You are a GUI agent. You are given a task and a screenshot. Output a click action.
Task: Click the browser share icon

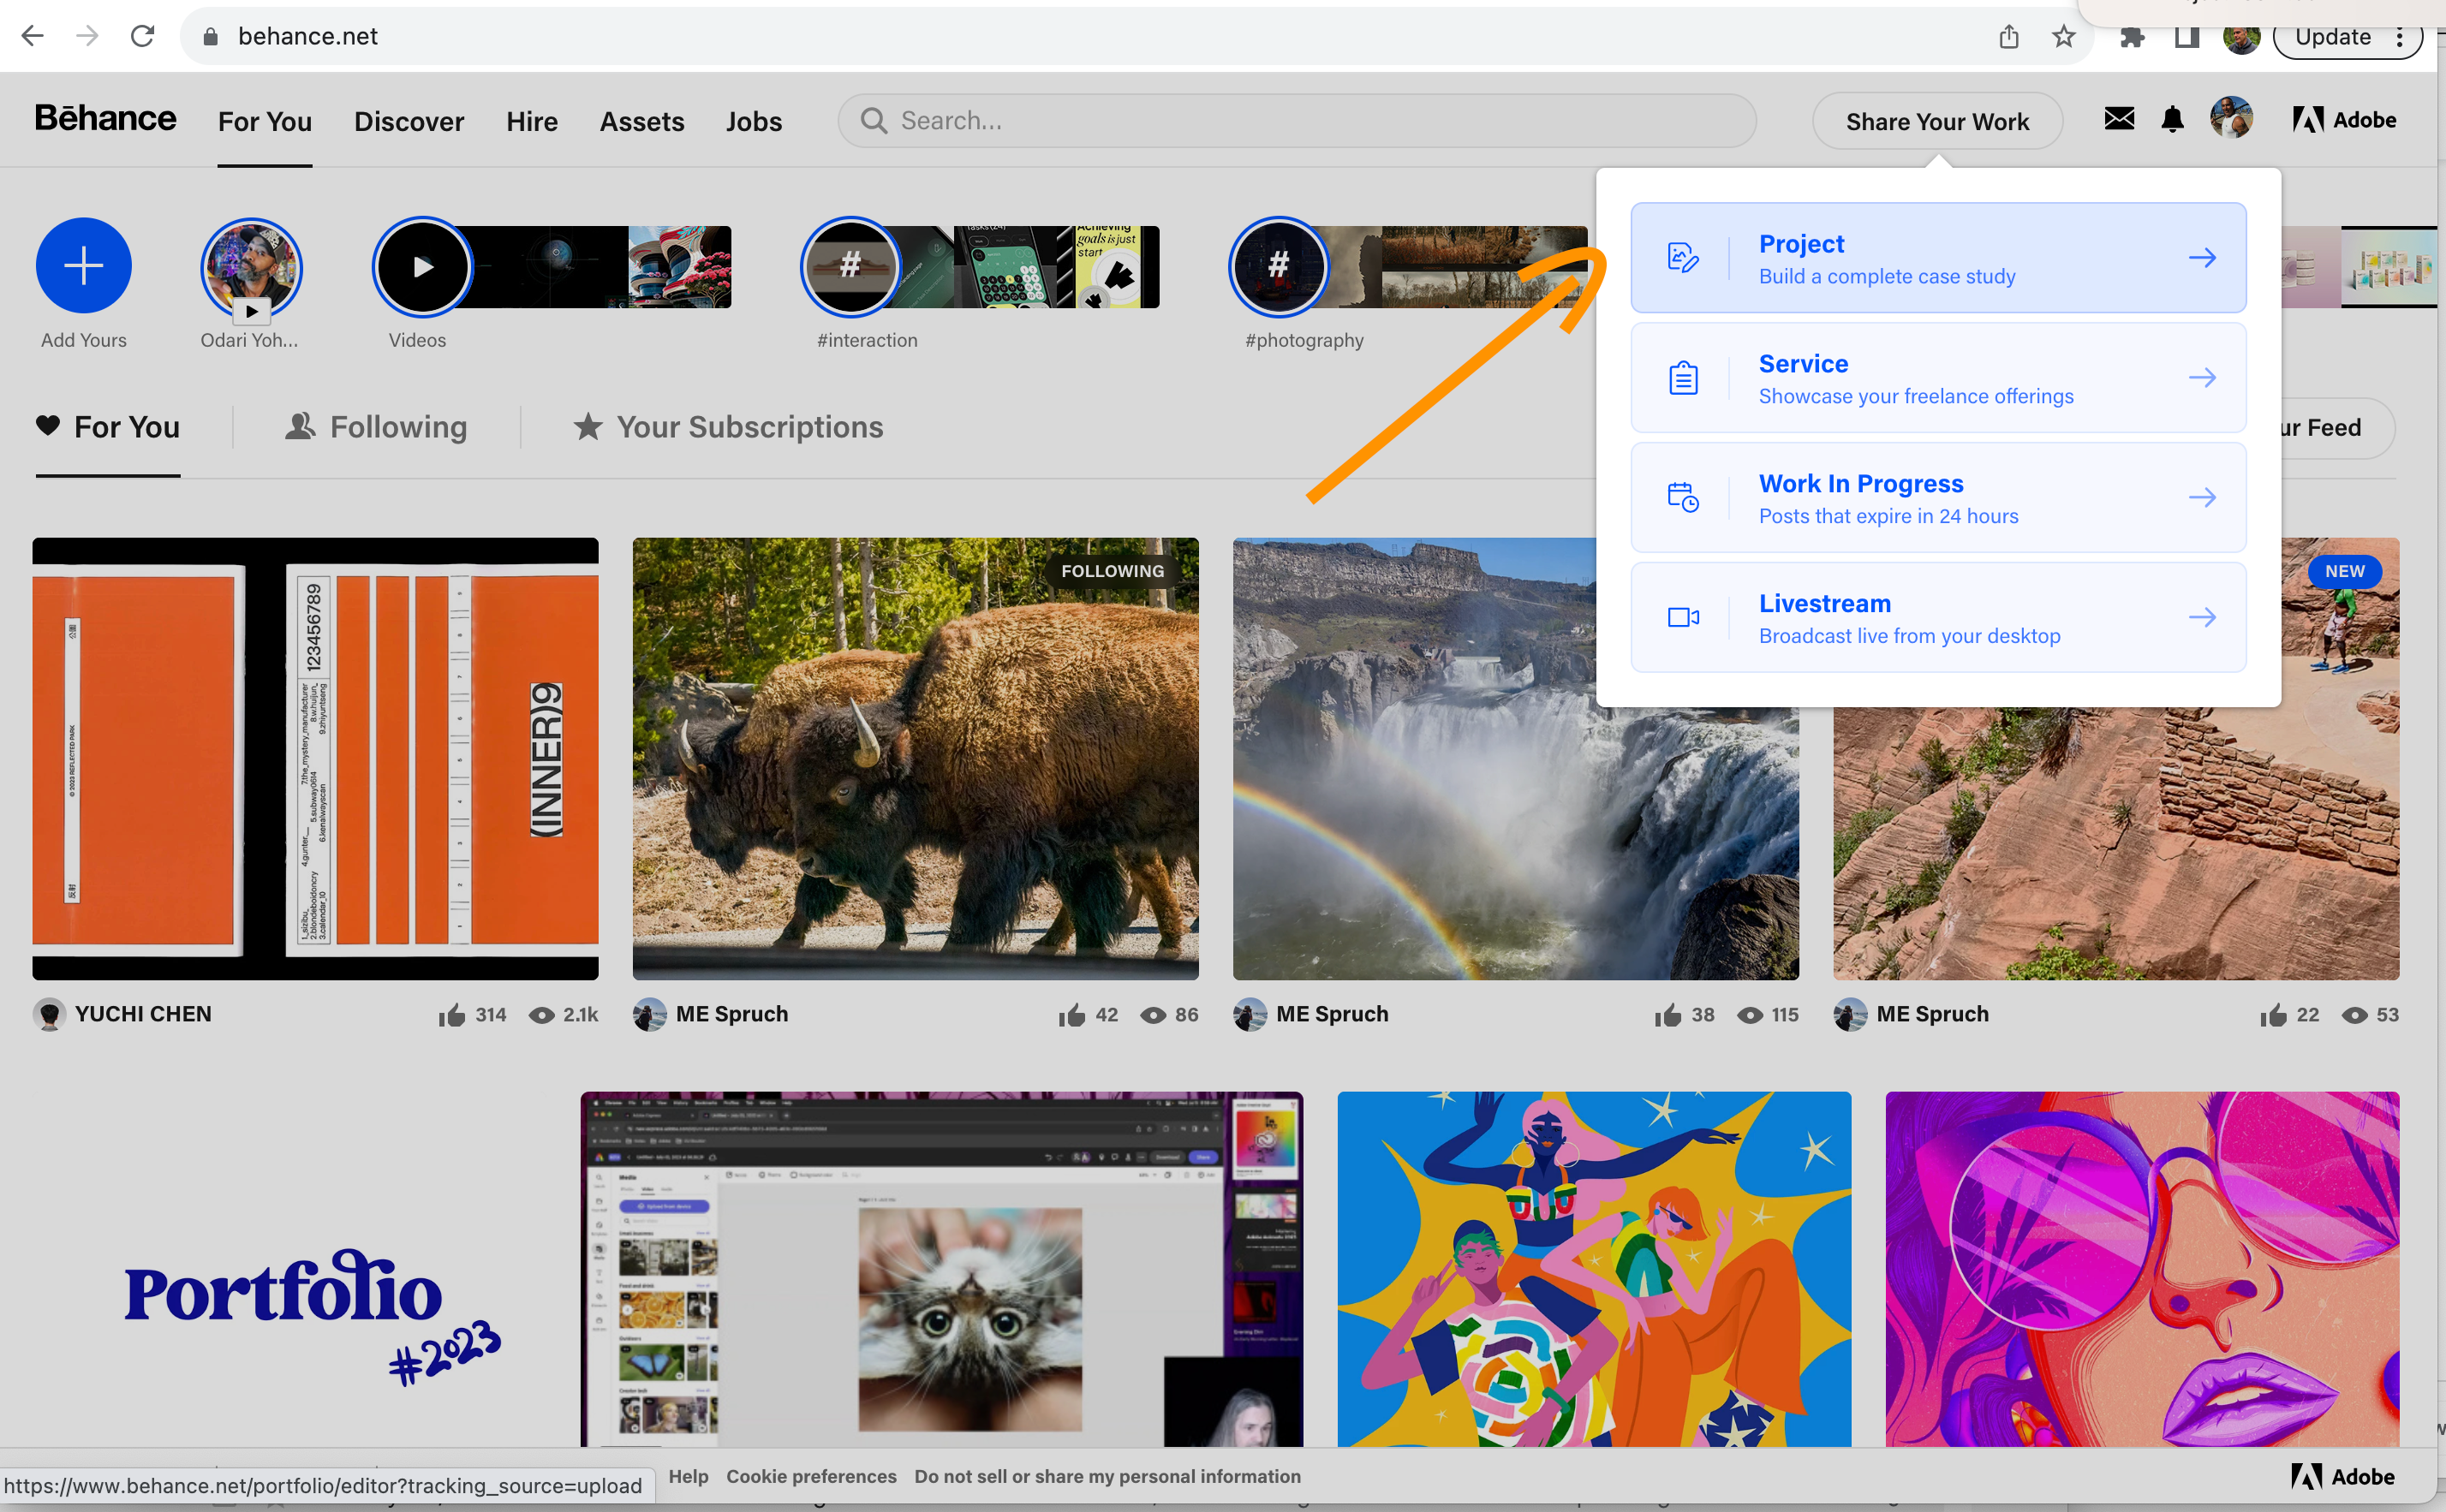[x=2008, y=37]
